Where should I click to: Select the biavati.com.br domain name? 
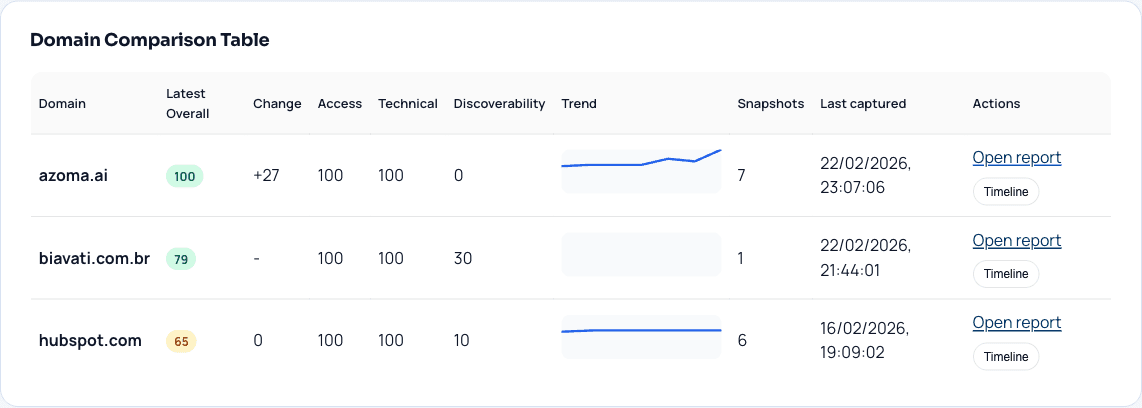tap(94, 259)
